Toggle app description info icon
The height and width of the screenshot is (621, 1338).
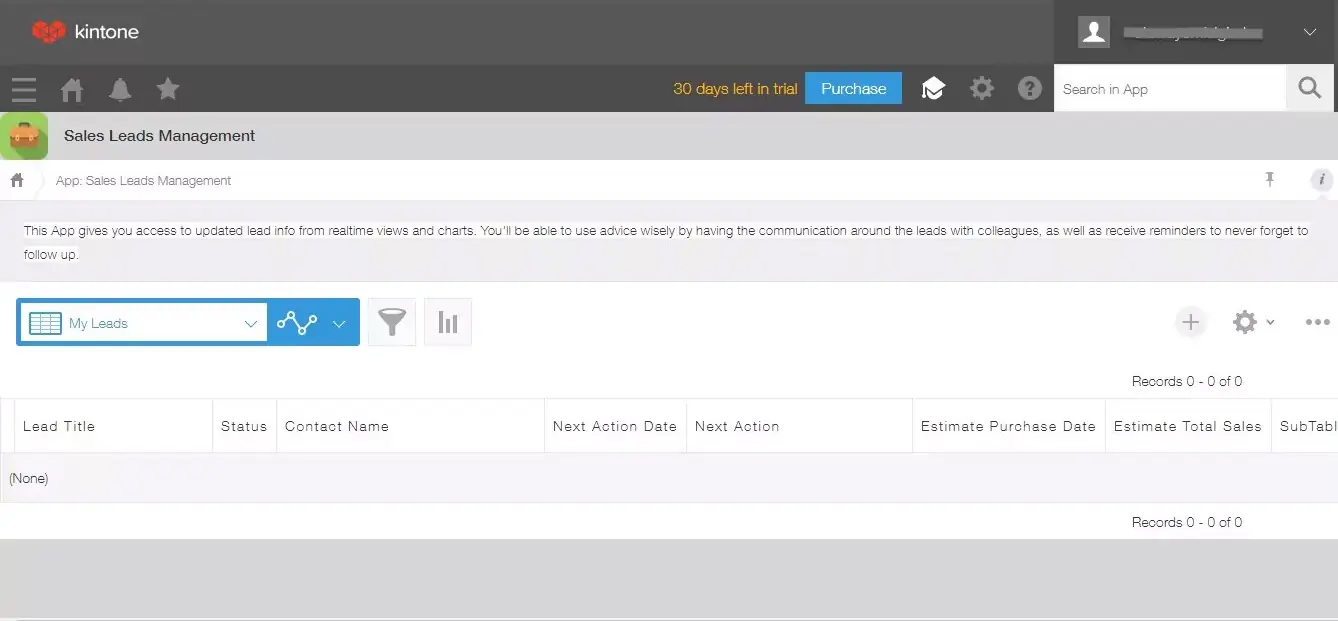pos(1322,180)
